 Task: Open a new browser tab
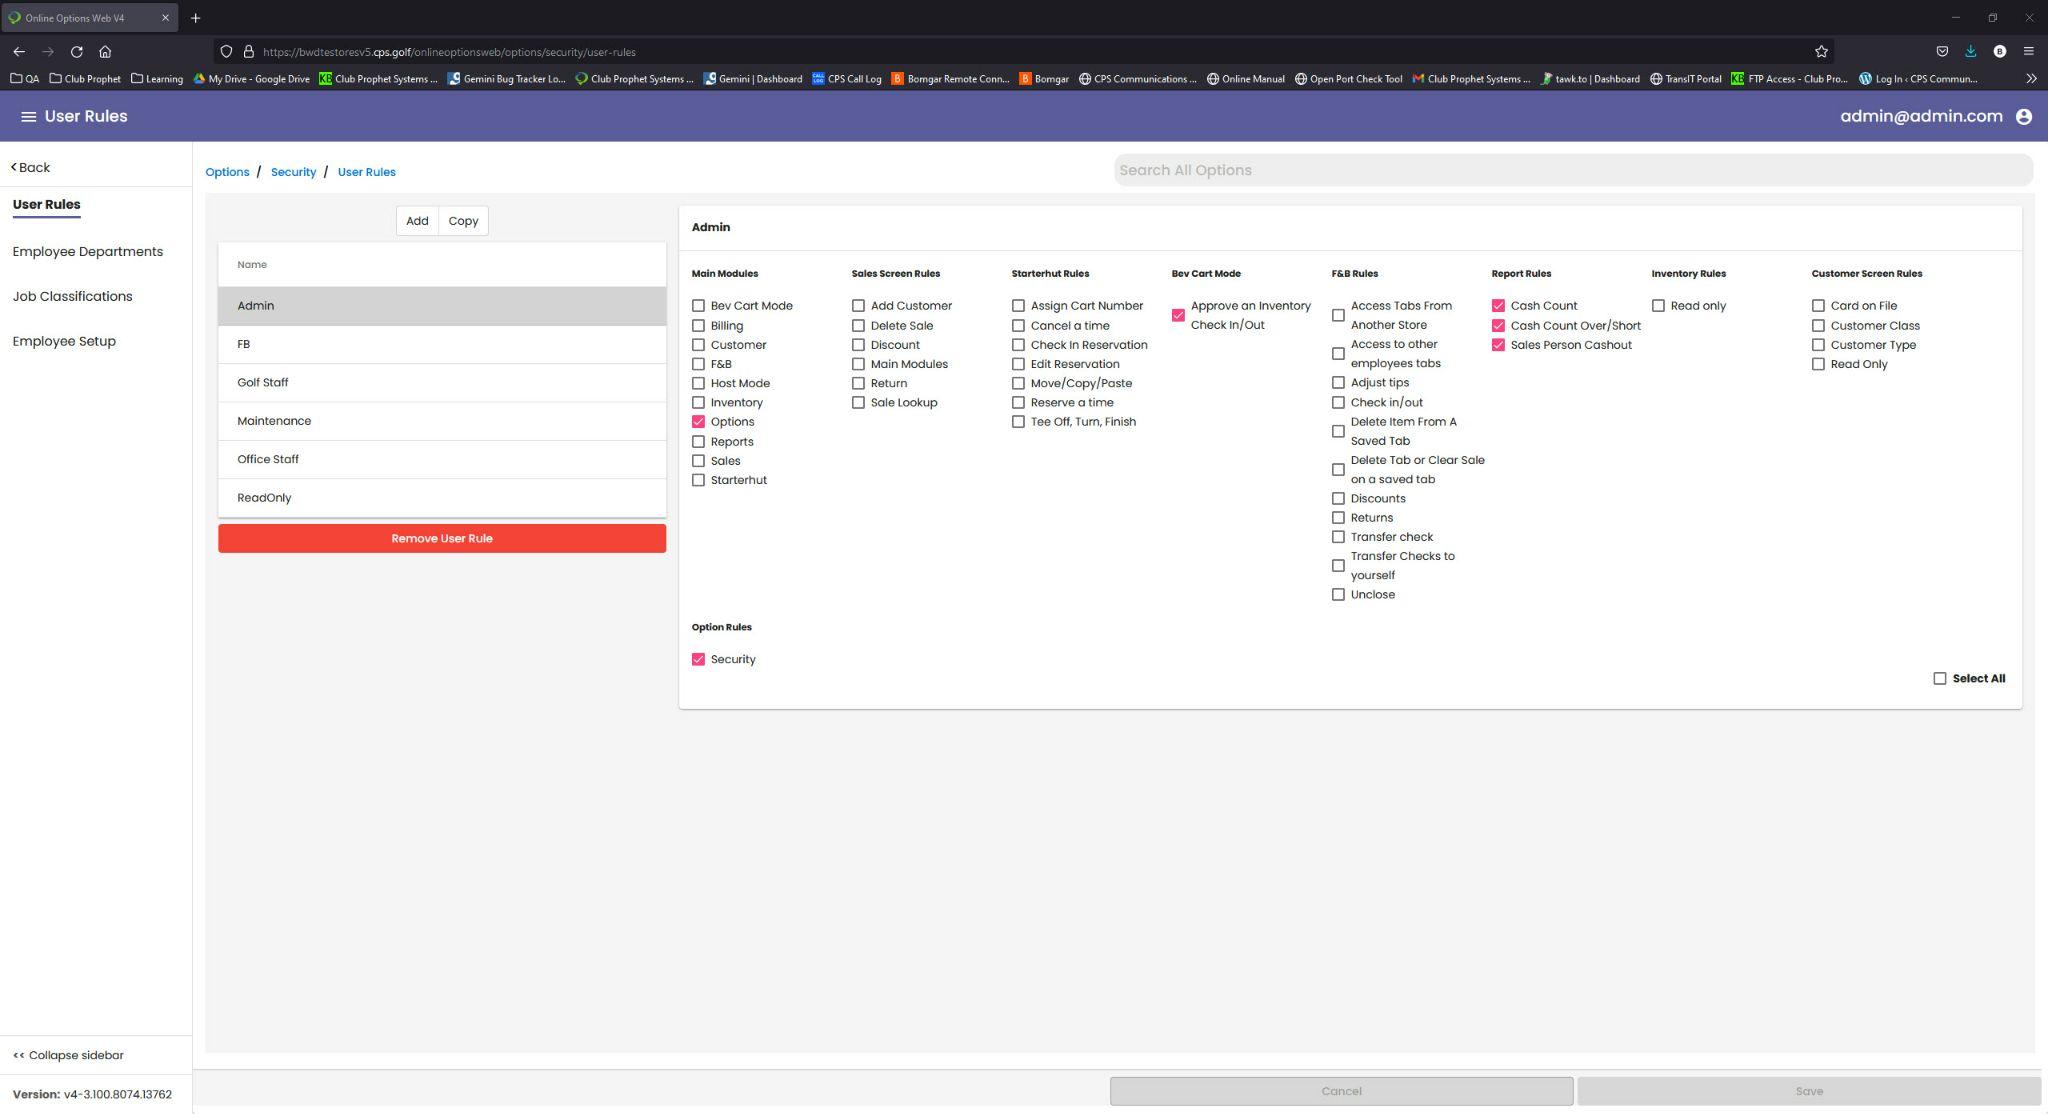[x=196, y=18]
